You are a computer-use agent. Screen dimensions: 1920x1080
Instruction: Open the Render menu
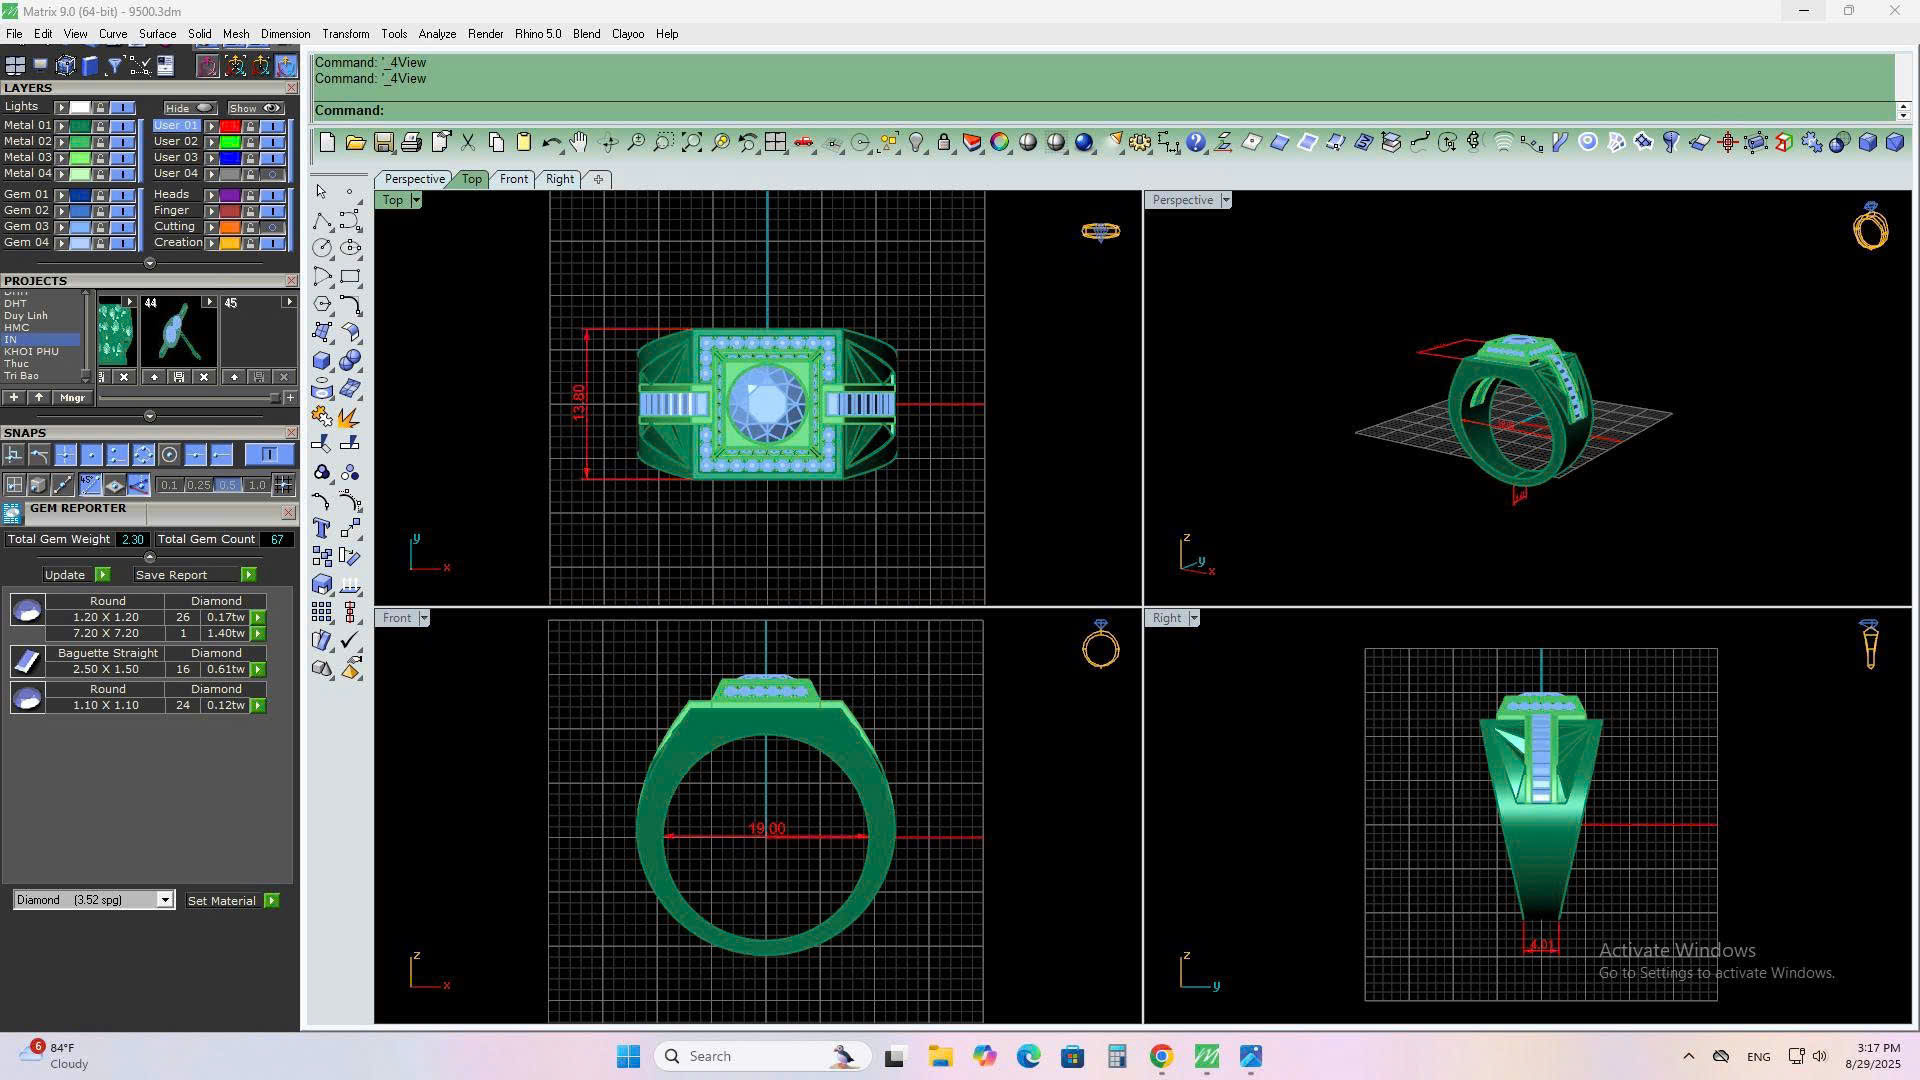pyautogui.click(x=485, y=34)
